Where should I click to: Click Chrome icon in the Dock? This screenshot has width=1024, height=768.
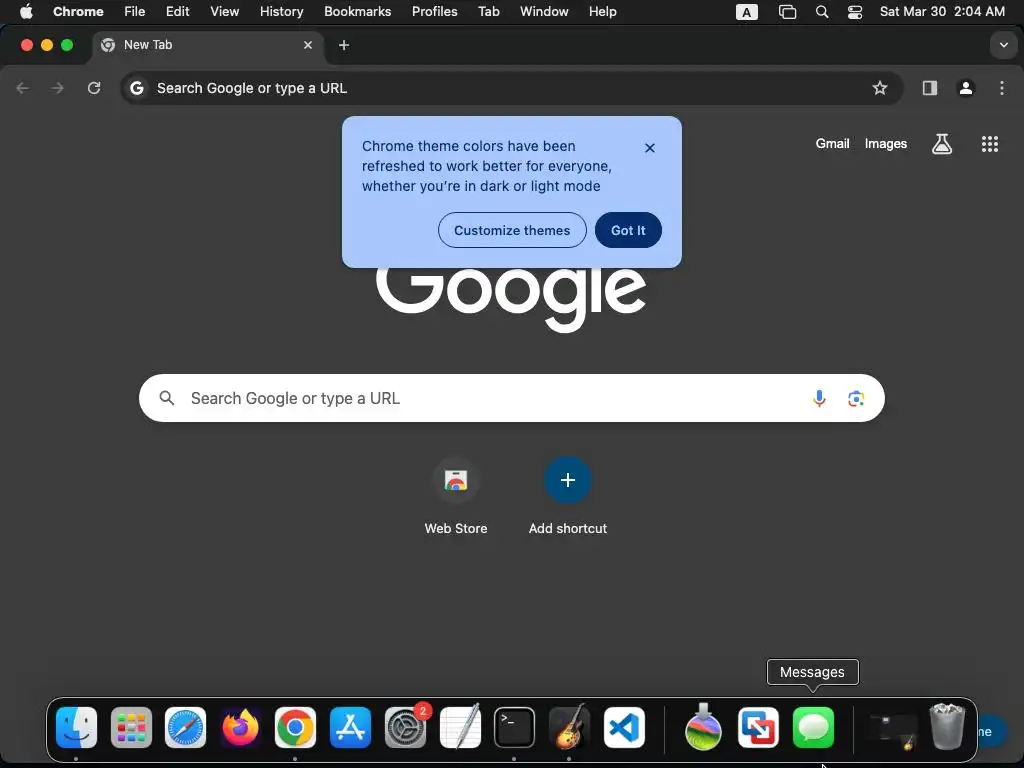[295, 728]
